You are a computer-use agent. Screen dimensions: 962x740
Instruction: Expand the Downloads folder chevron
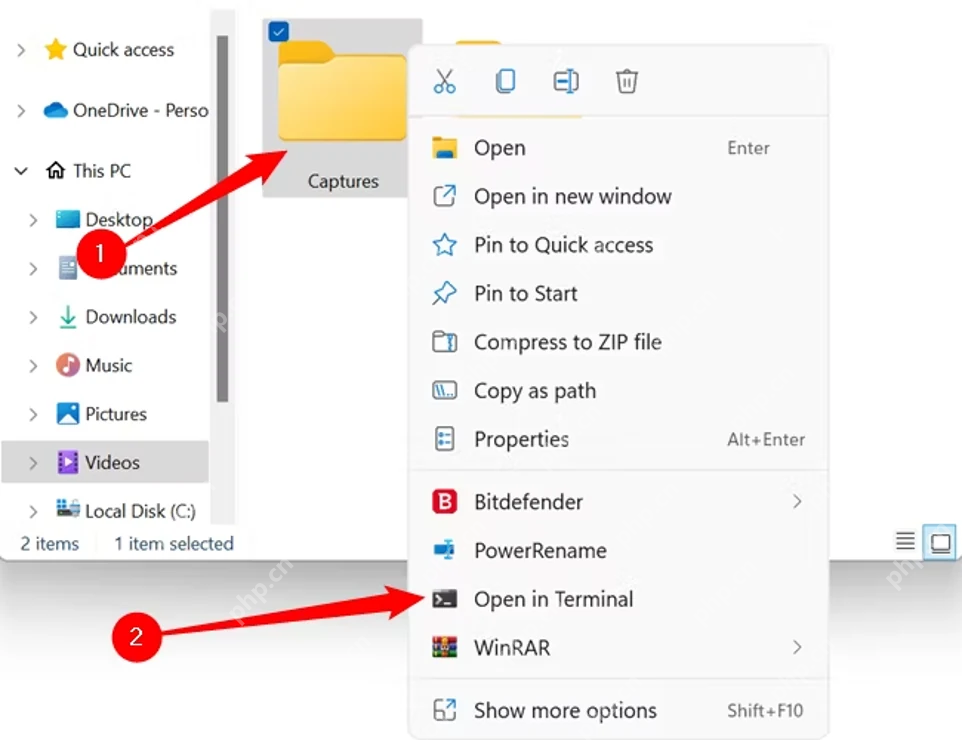(33, 317)
